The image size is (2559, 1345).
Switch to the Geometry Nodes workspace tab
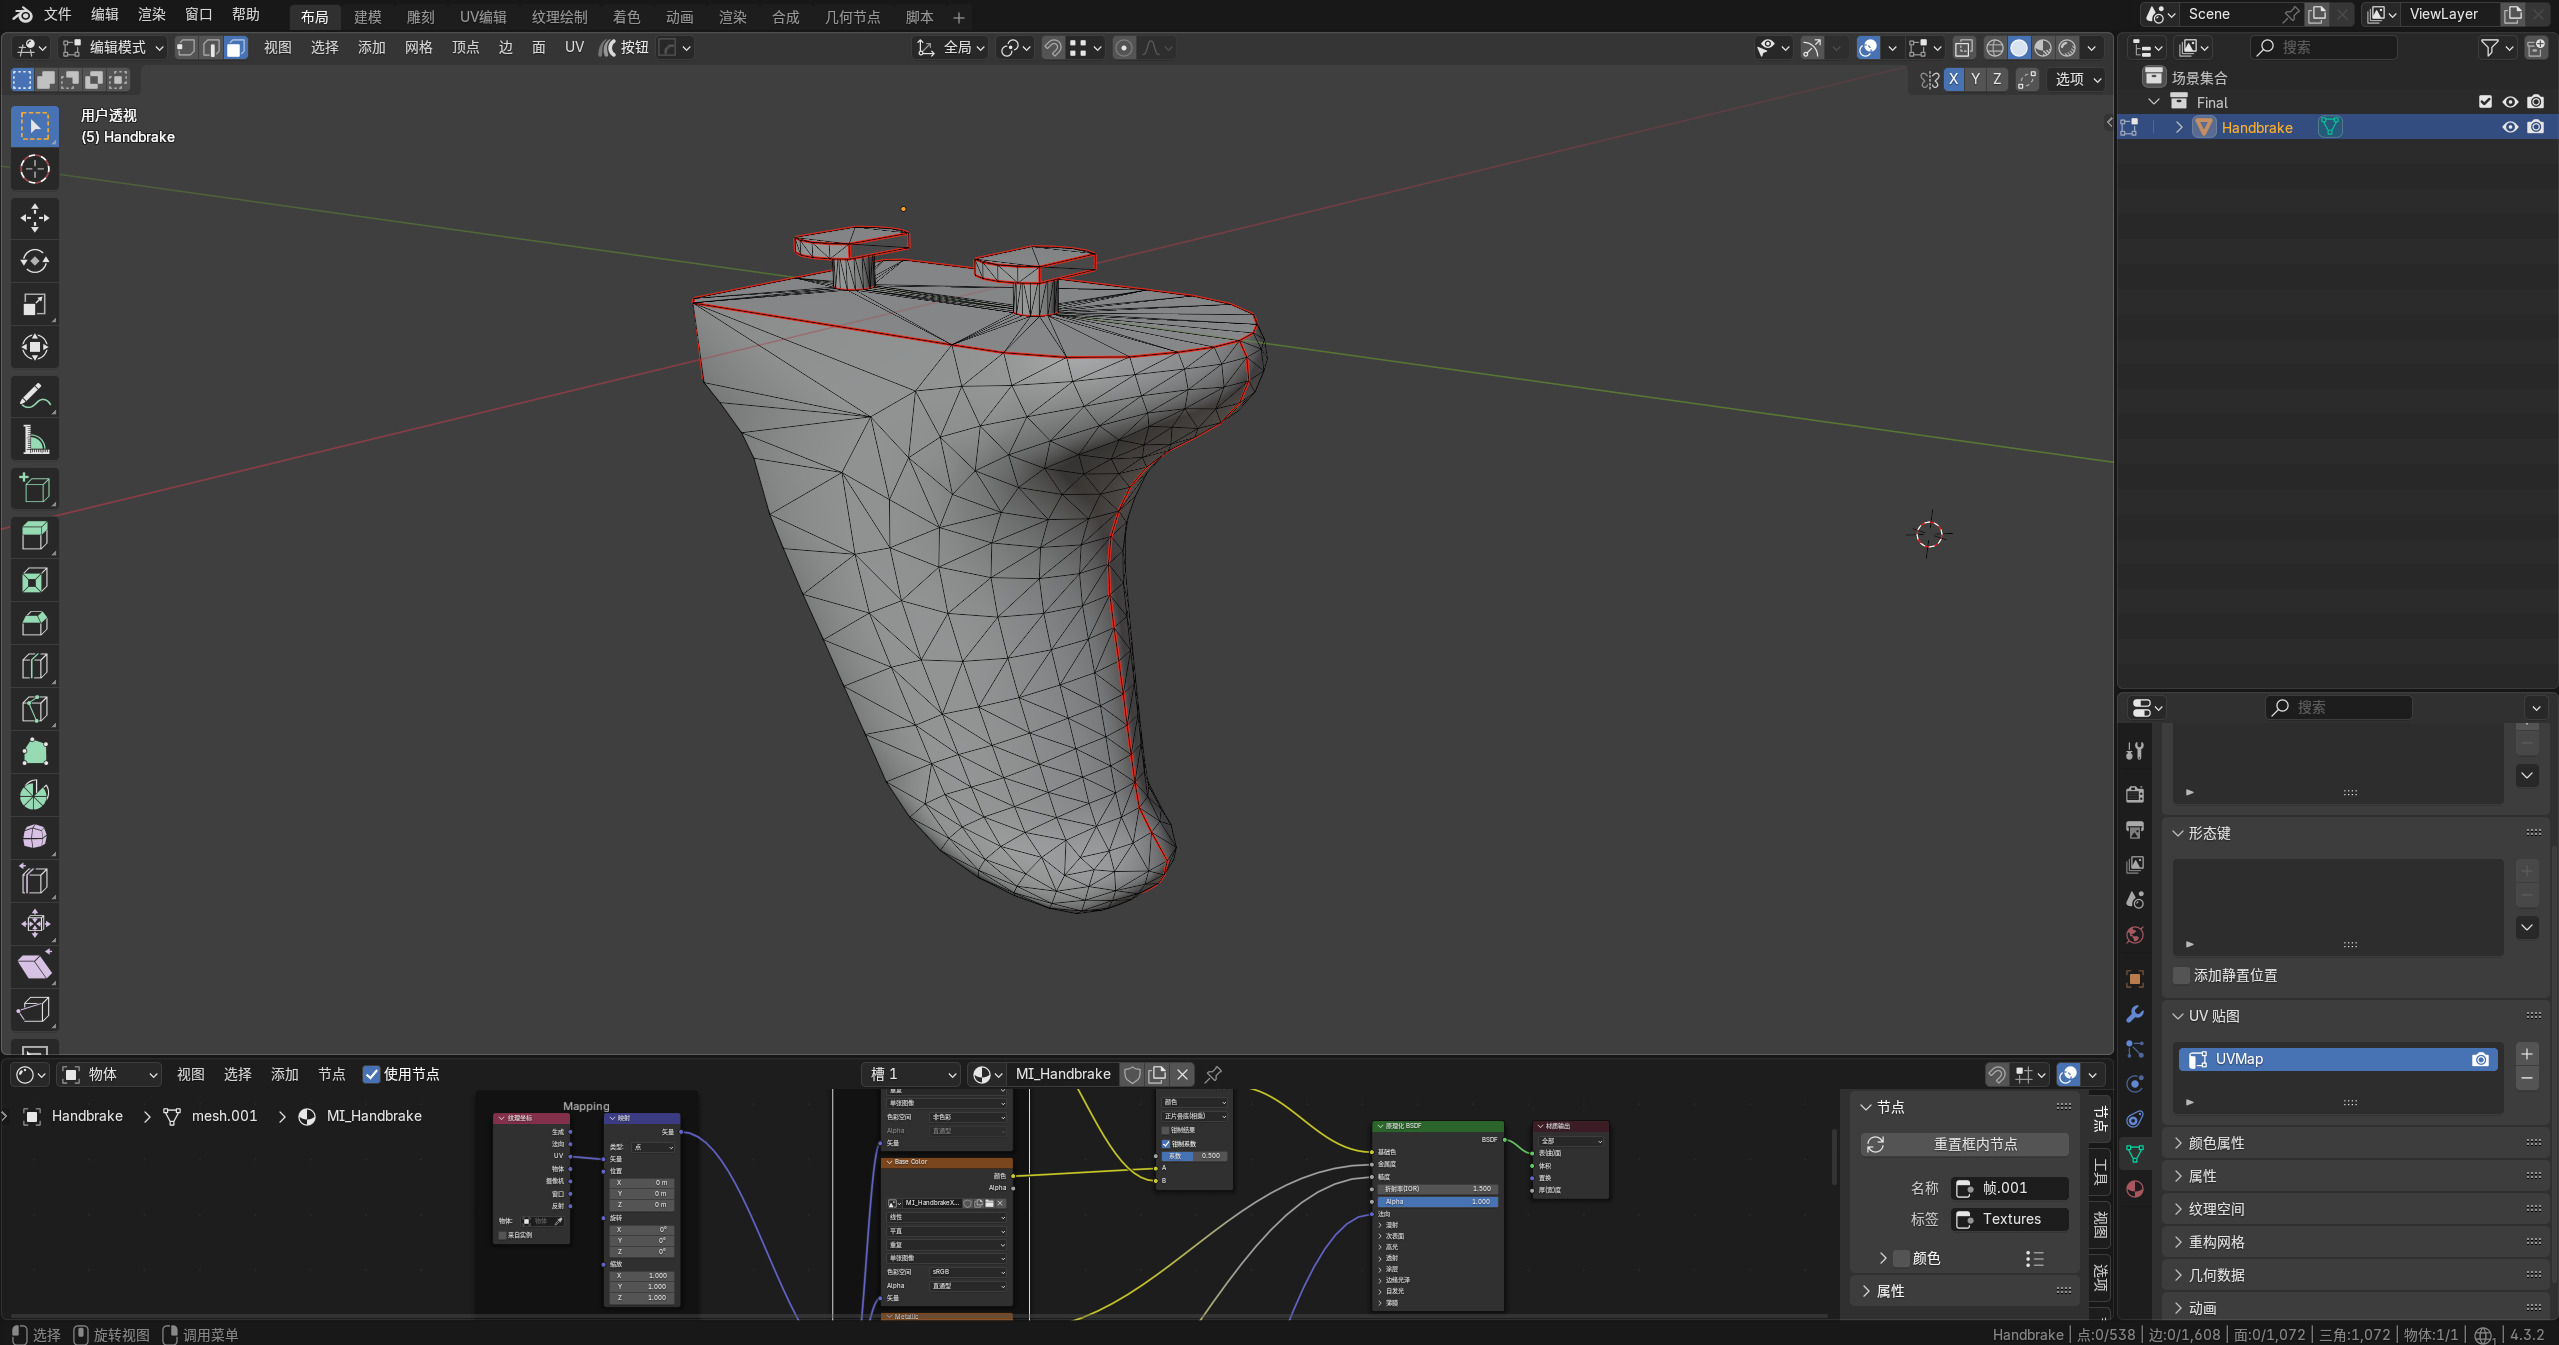(x=852, y=17)
